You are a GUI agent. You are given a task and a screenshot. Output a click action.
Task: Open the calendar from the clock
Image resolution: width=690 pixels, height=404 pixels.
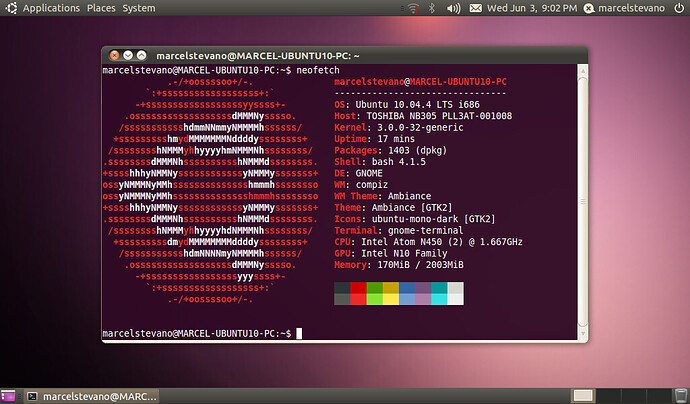(x=532, y=8)
